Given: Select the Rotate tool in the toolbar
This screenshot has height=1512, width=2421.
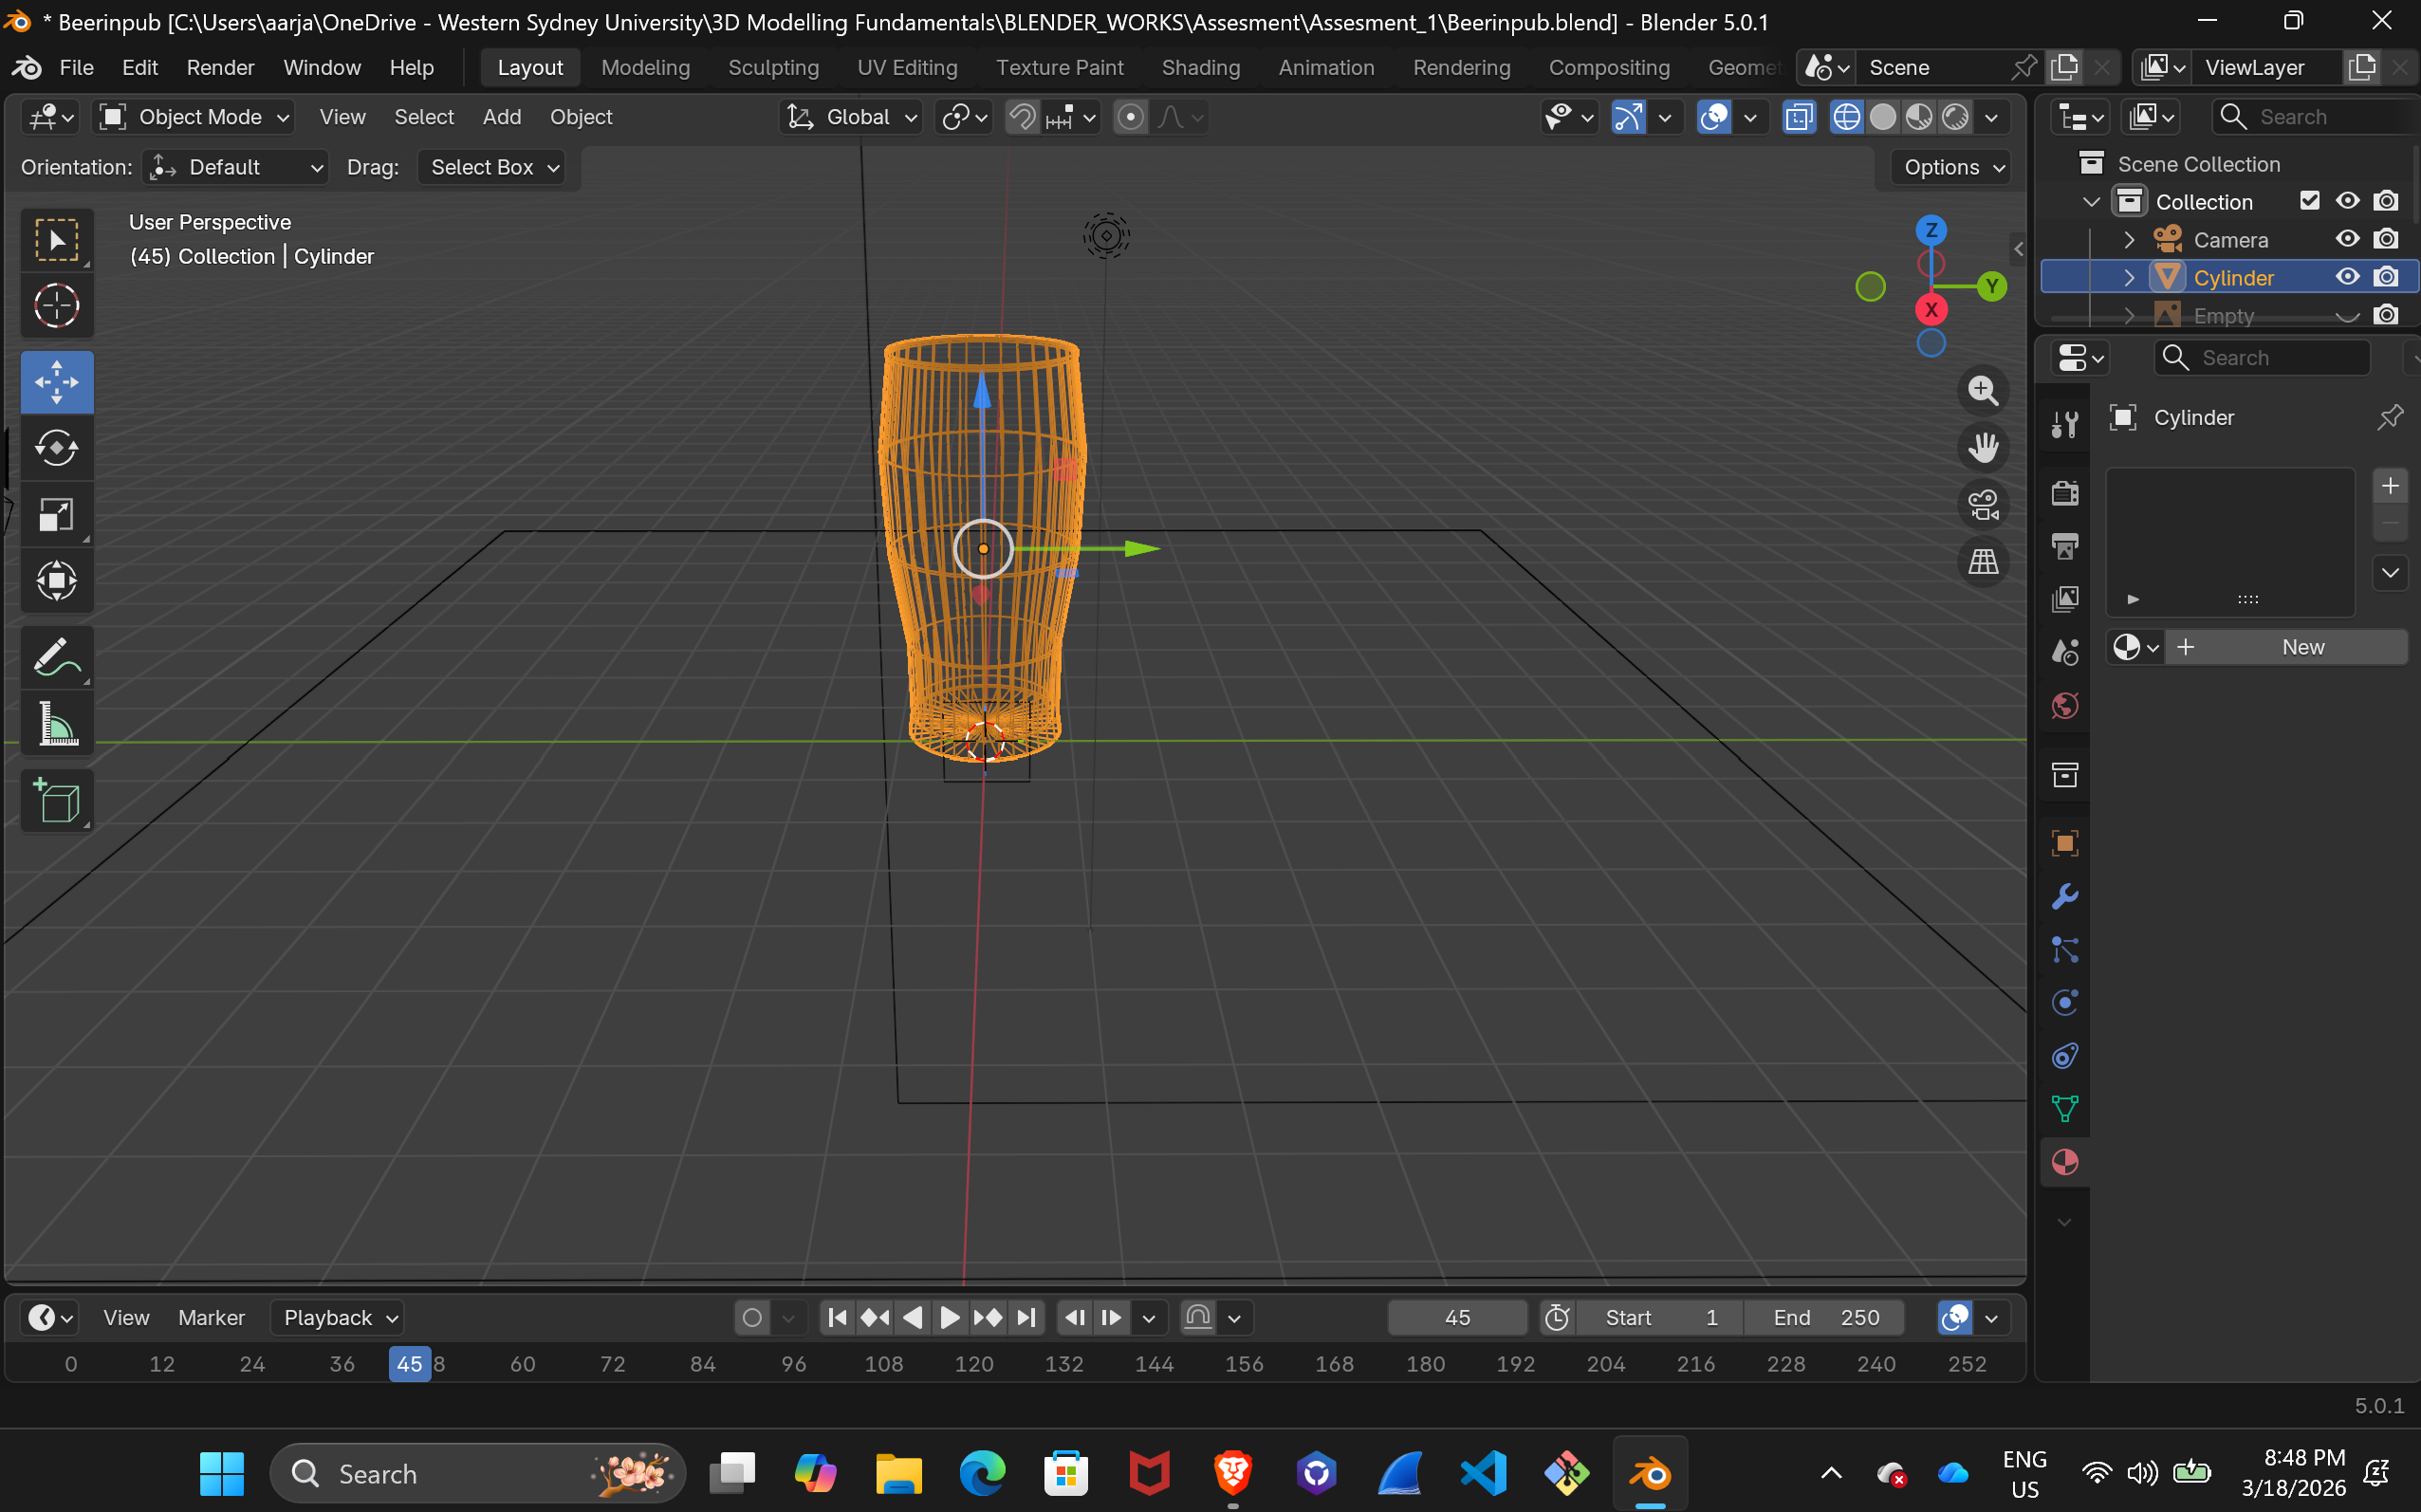Looking at the screenshot, I should coord(57,447).
